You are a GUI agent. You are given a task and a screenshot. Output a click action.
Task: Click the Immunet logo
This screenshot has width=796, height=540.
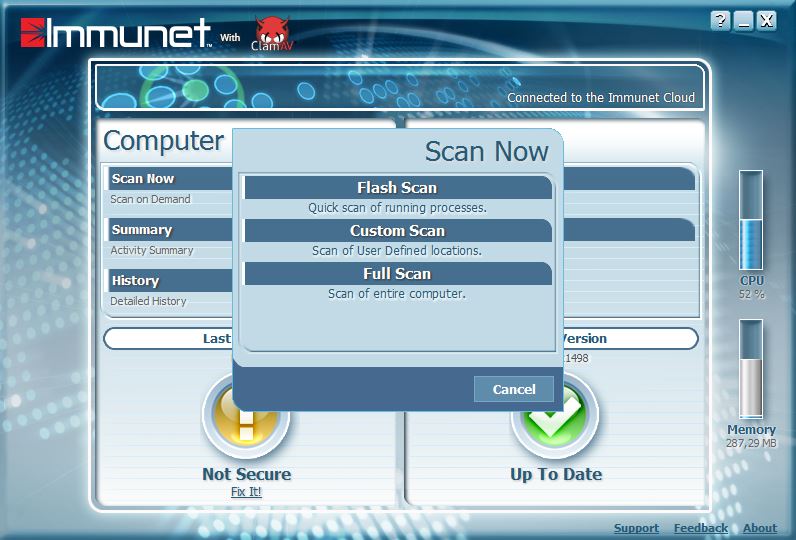point(116,33)
